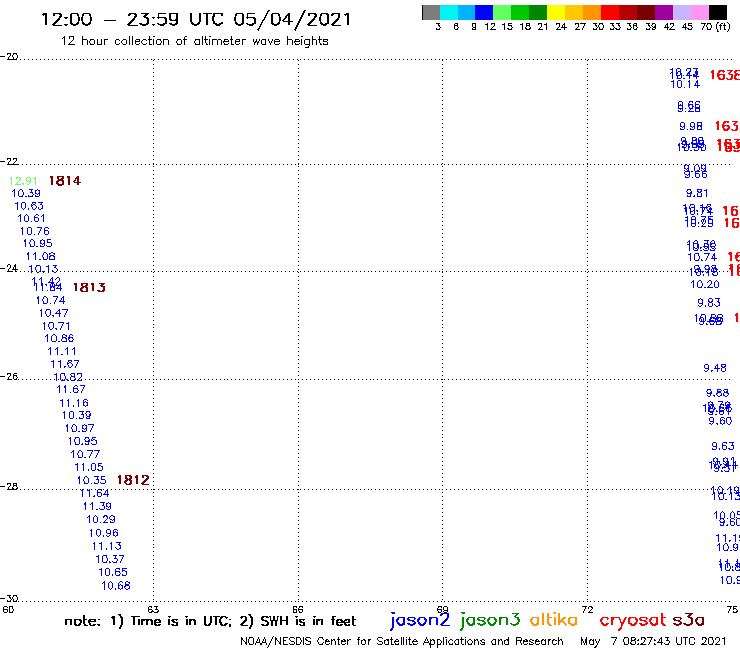Click the latitude axis label -26
740x650 pixels.
click(9, 376)
